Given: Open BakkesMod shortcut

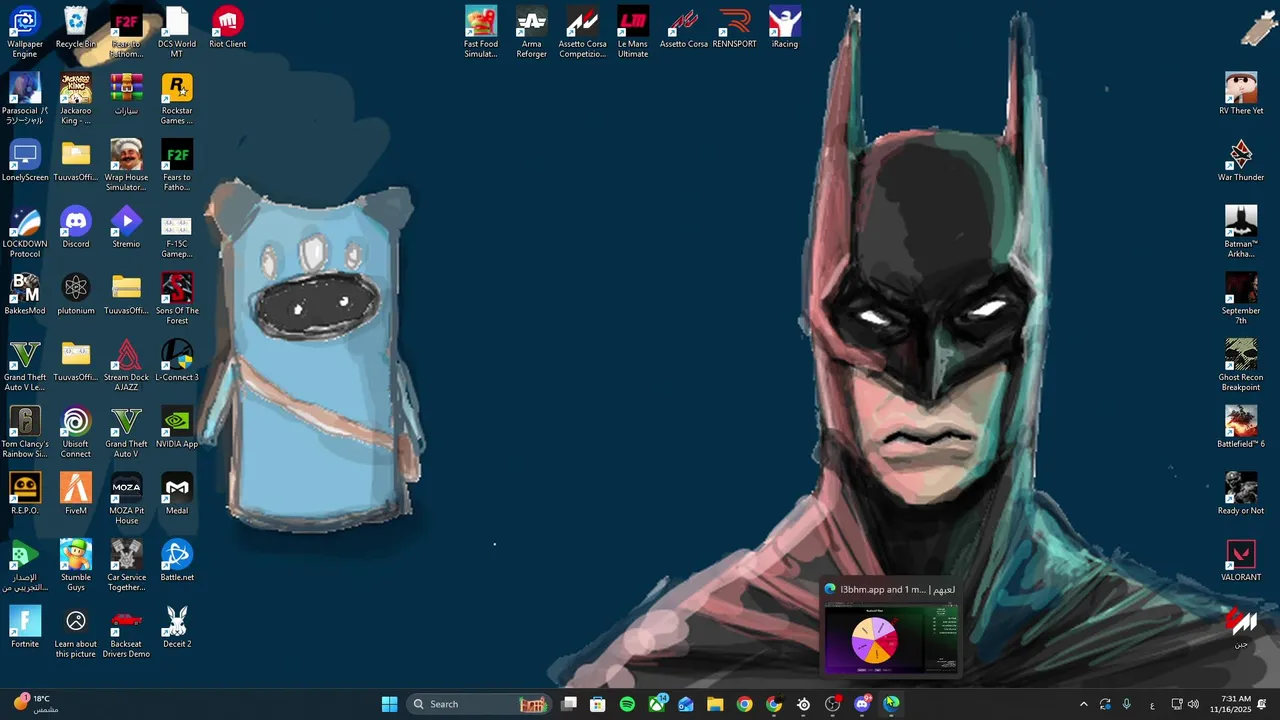Looking at the screenshot, I should click(25, 295).
